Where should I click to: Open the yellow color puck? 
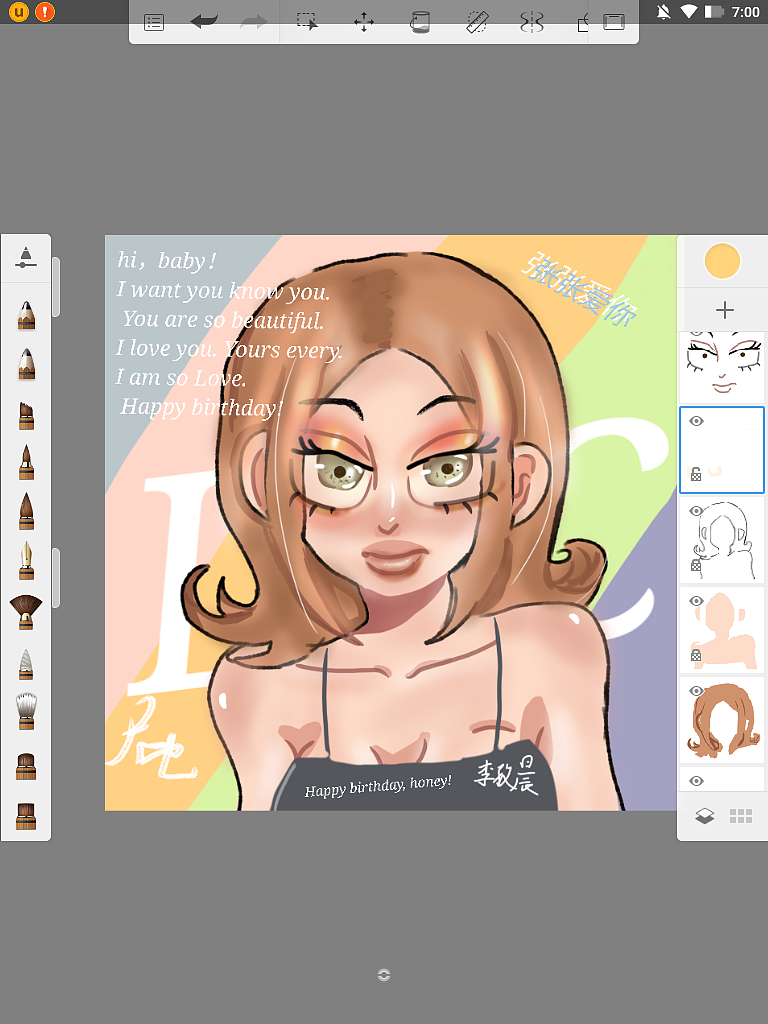pos(722,261)
